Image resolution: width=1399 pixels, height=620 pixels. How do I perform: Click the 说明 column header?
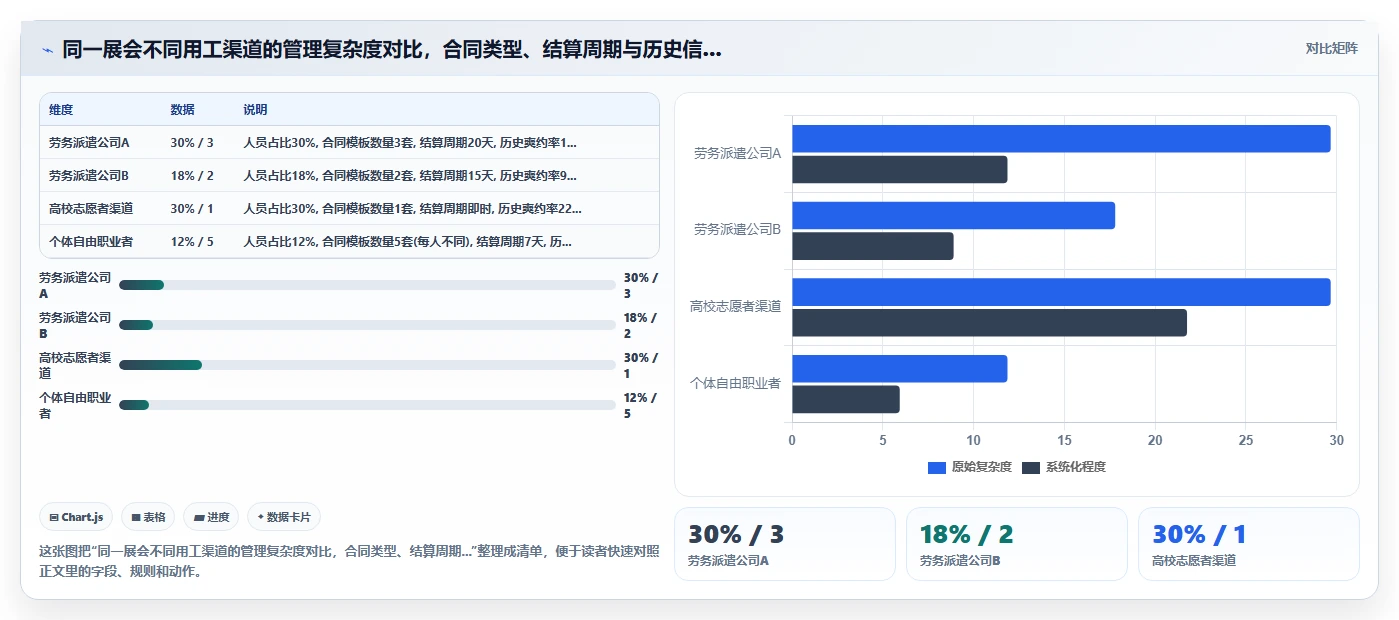coord(255,110)
